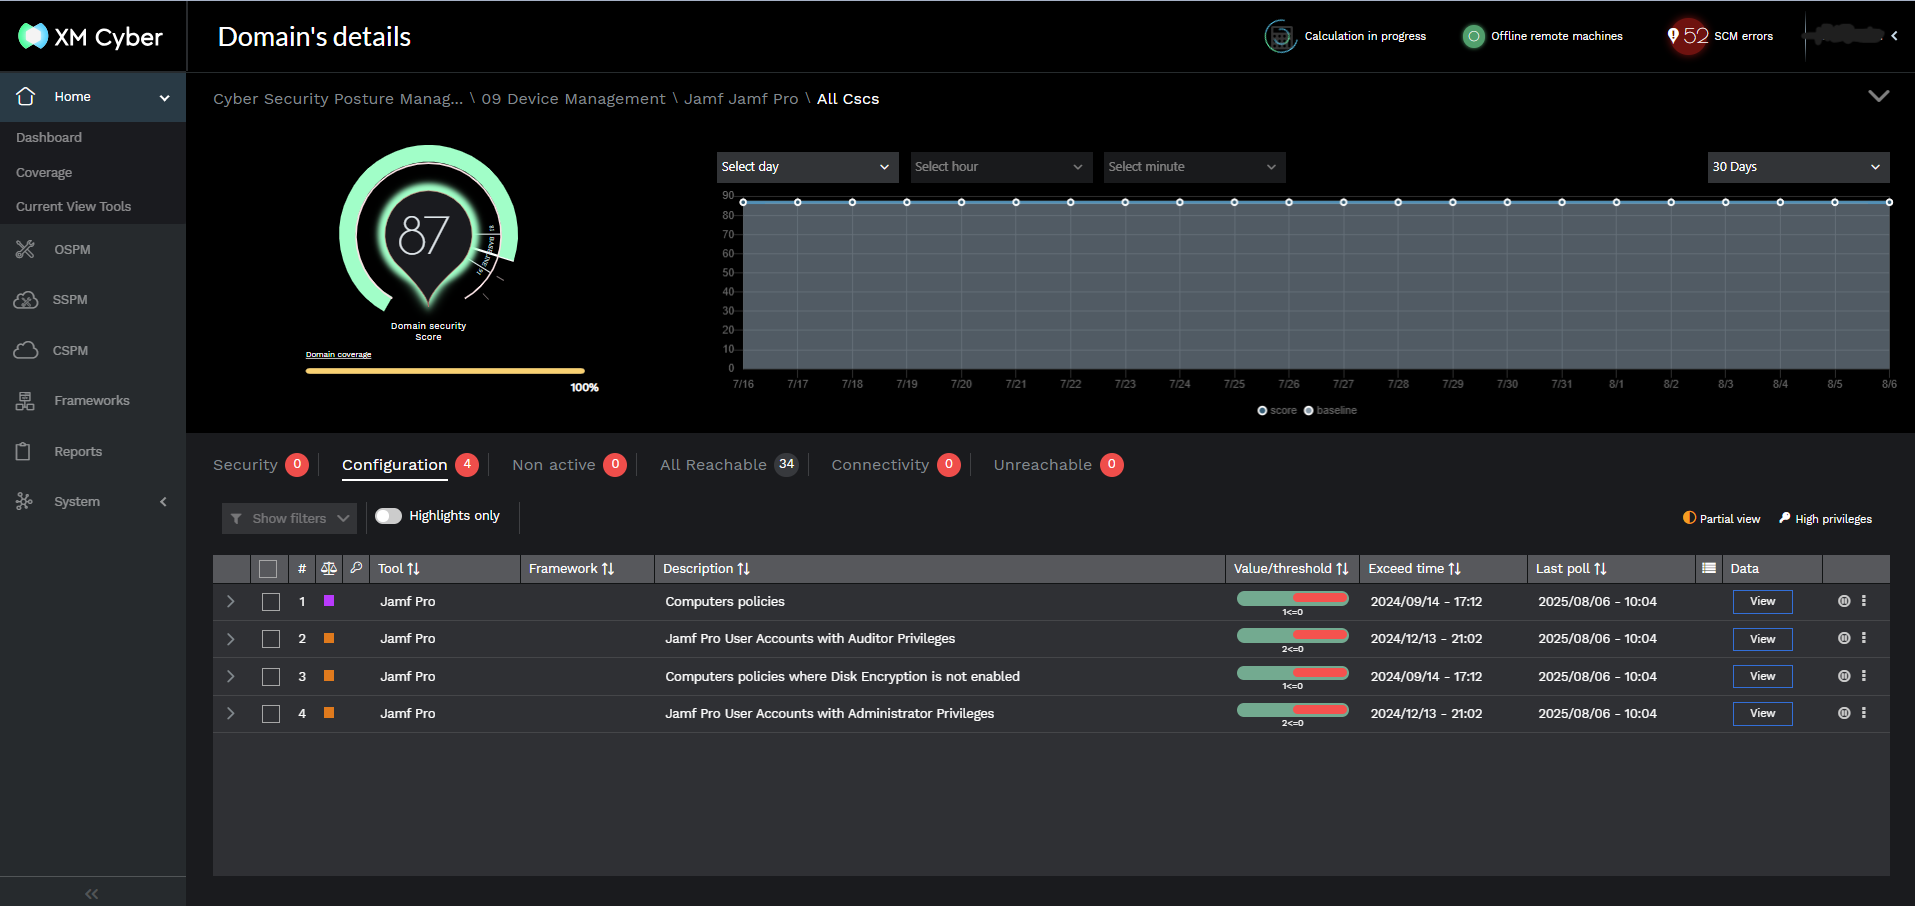Click the 09 Device Management breadcrumb
This screenshot has width=1915, height=906.
(x=573, y=99)
